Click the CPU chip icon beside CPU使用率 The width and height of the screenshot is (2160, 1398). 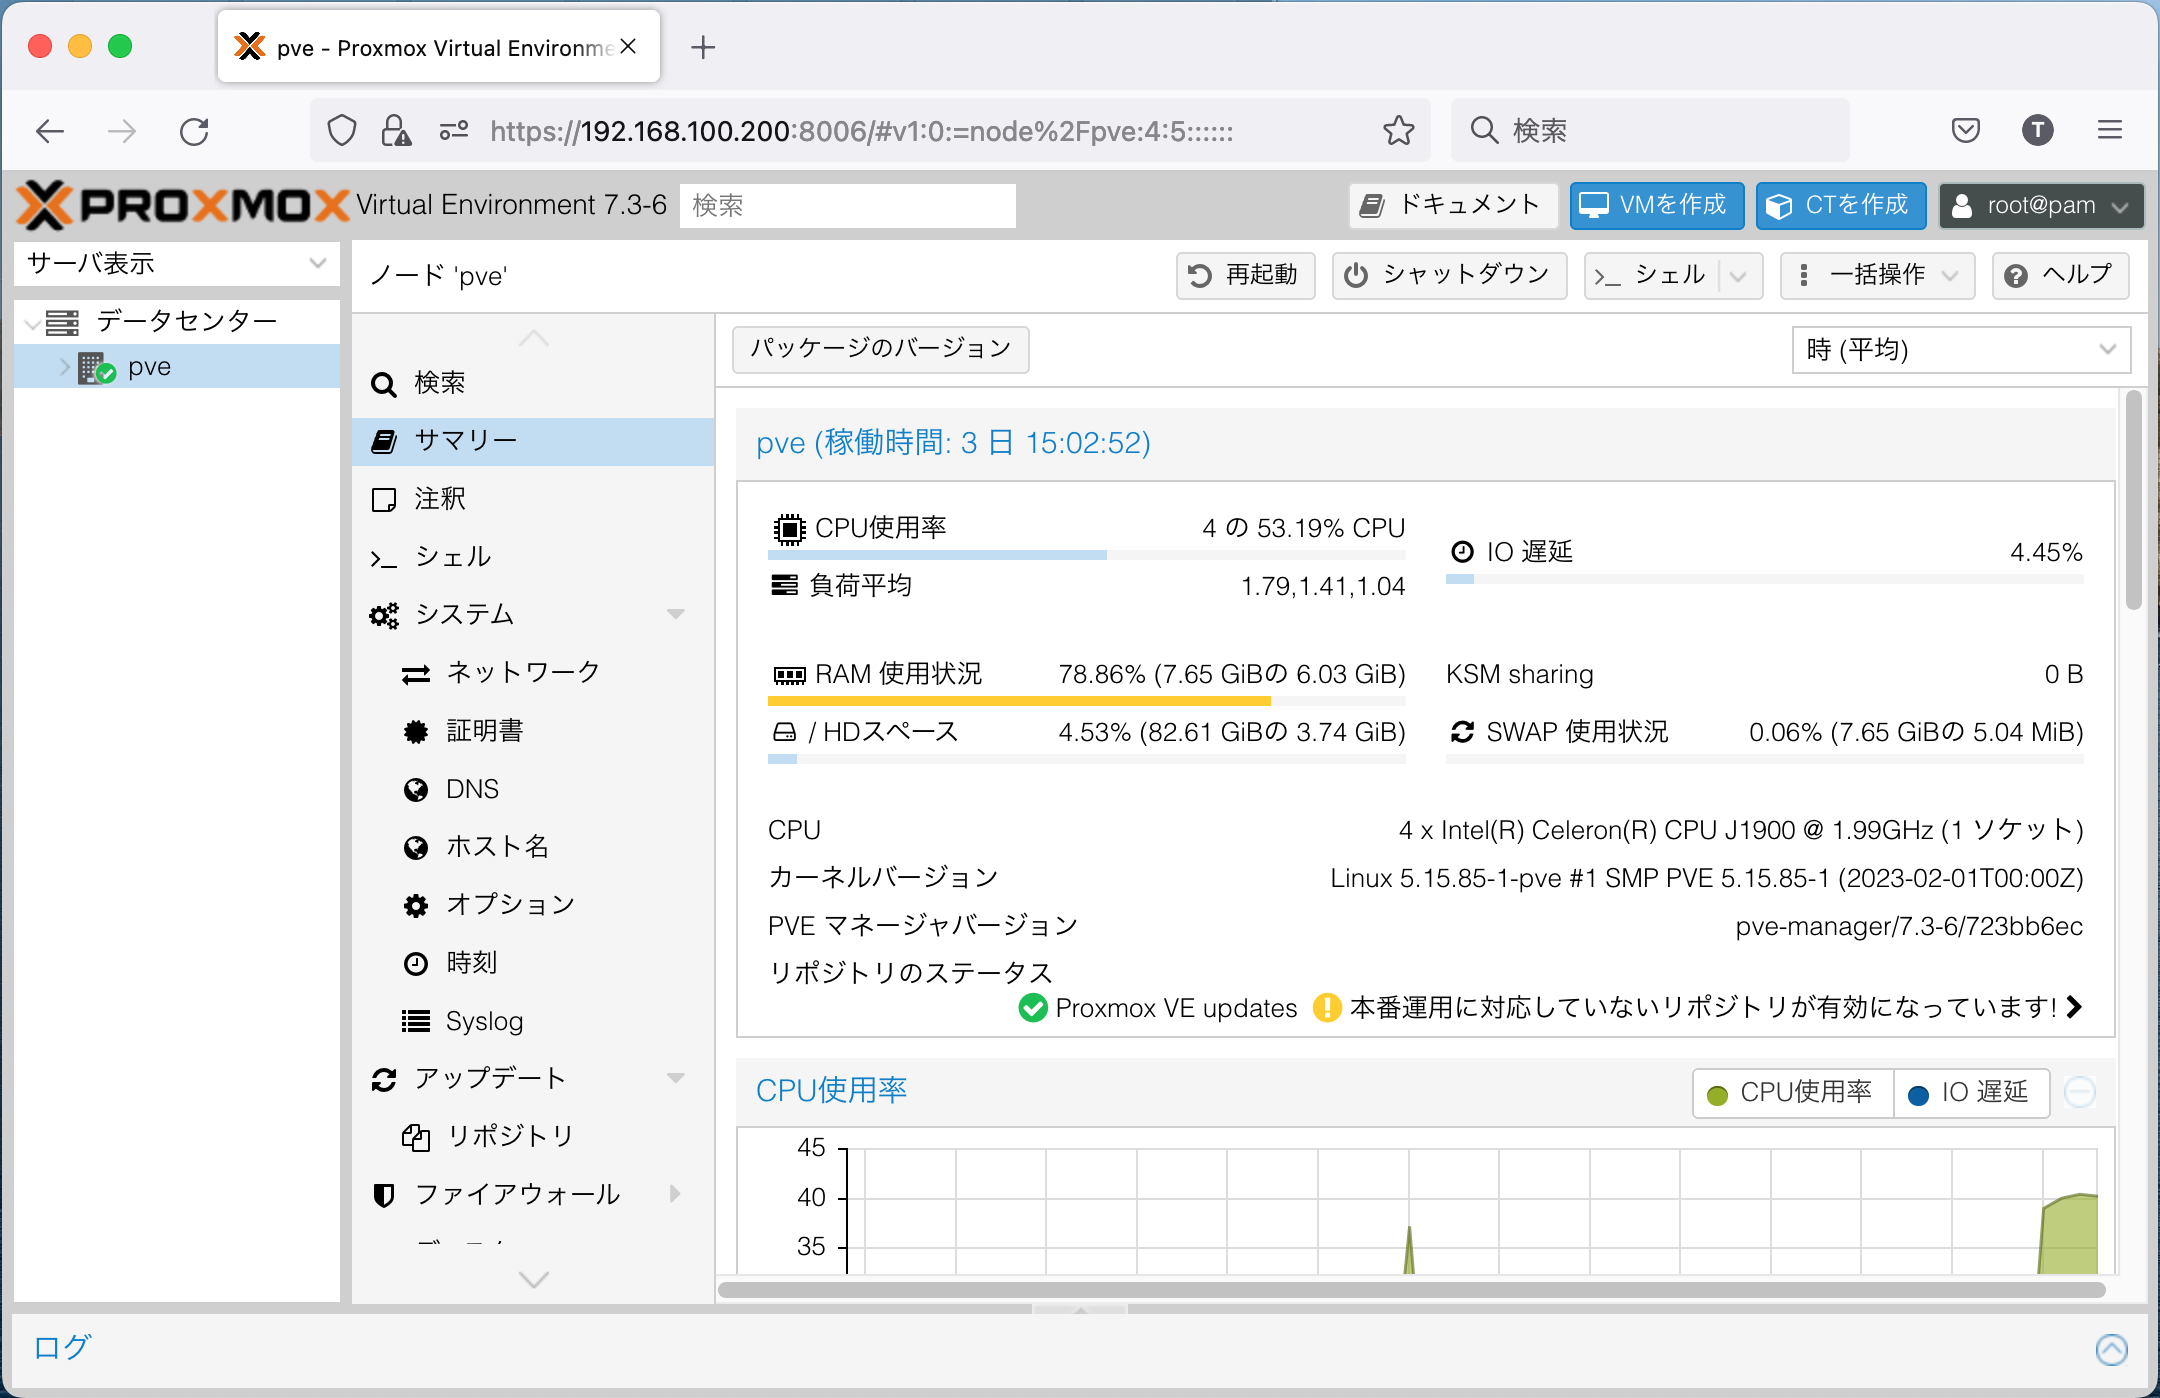[x=789, y=528]
